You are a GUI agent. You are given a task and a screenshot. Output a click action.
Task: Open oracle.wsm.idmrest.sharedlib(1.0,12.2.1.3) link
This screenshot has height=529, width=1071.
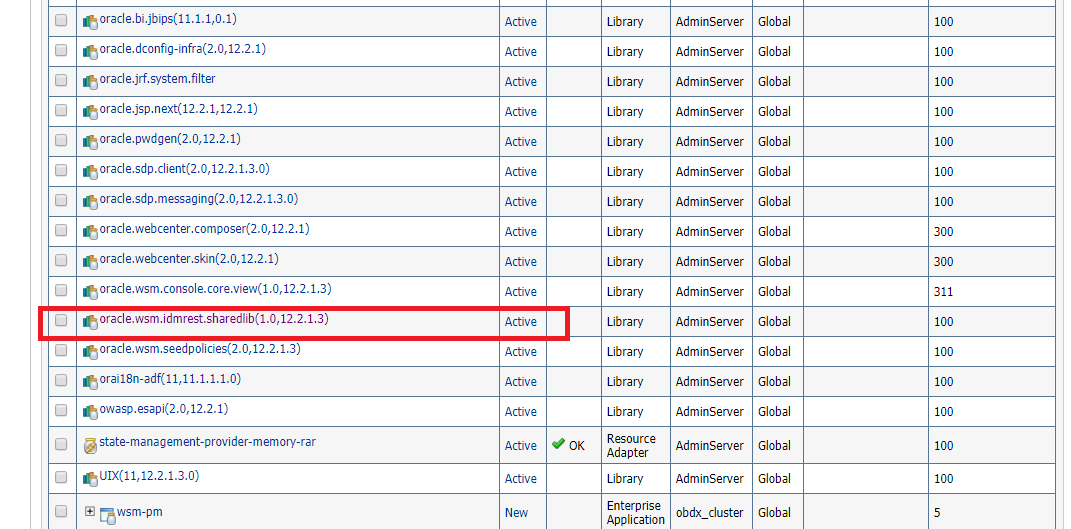pyautogui.click(x=214, y=318)
